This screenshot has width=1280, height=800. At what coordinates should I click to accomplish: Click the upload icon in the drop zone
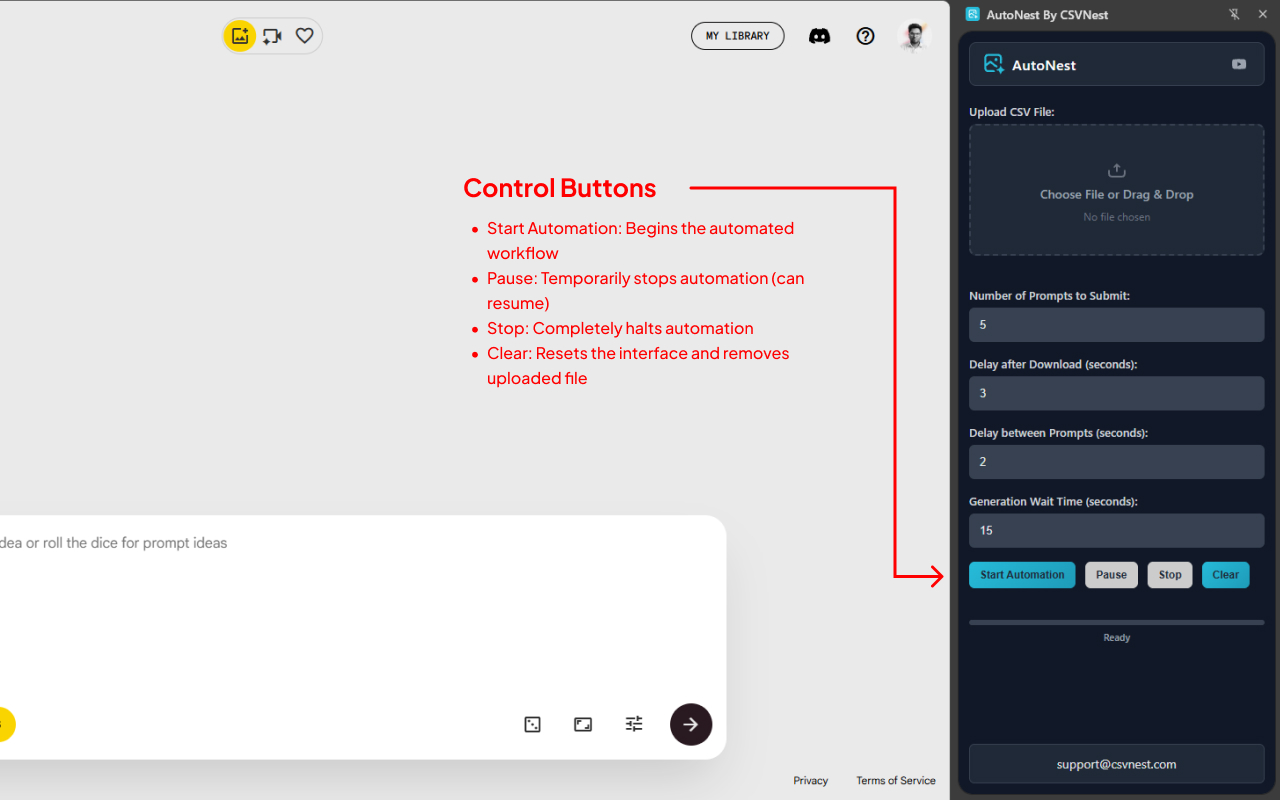click(1117, 171)
